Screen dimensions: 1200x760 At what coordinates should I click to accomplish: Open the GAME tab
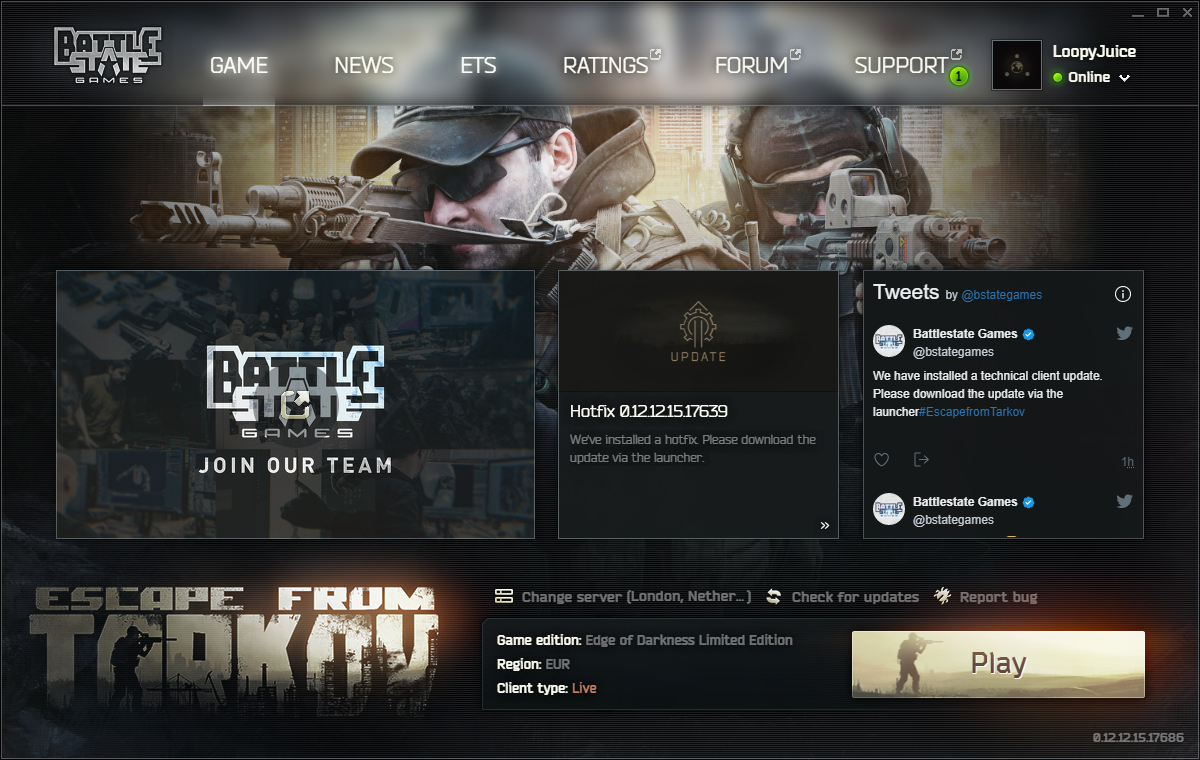tap(239, 65)
